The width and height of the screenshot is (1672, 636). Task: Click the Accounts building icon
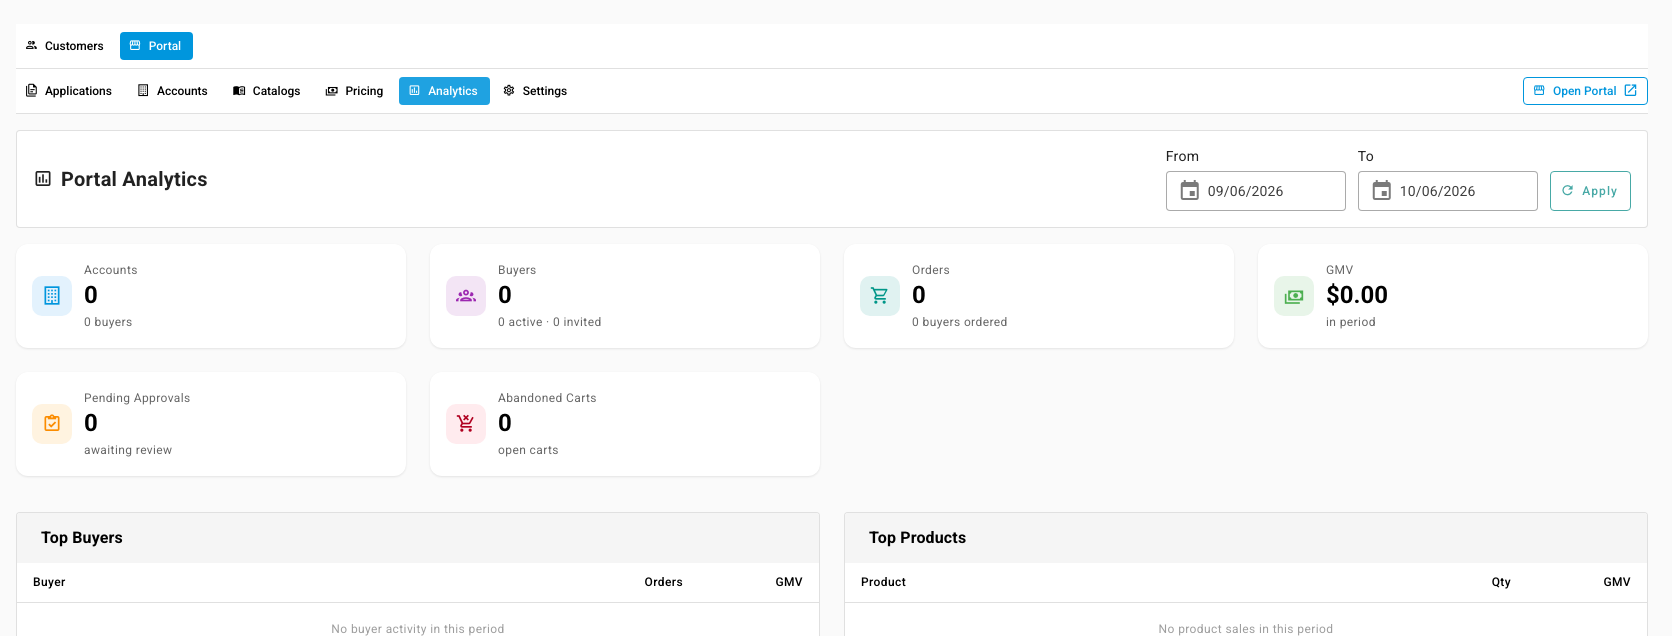(52, 296)
